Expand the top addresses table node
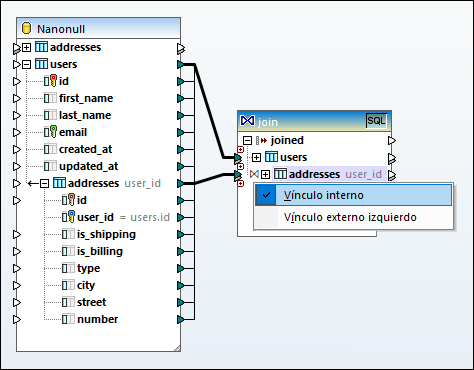 26,47
